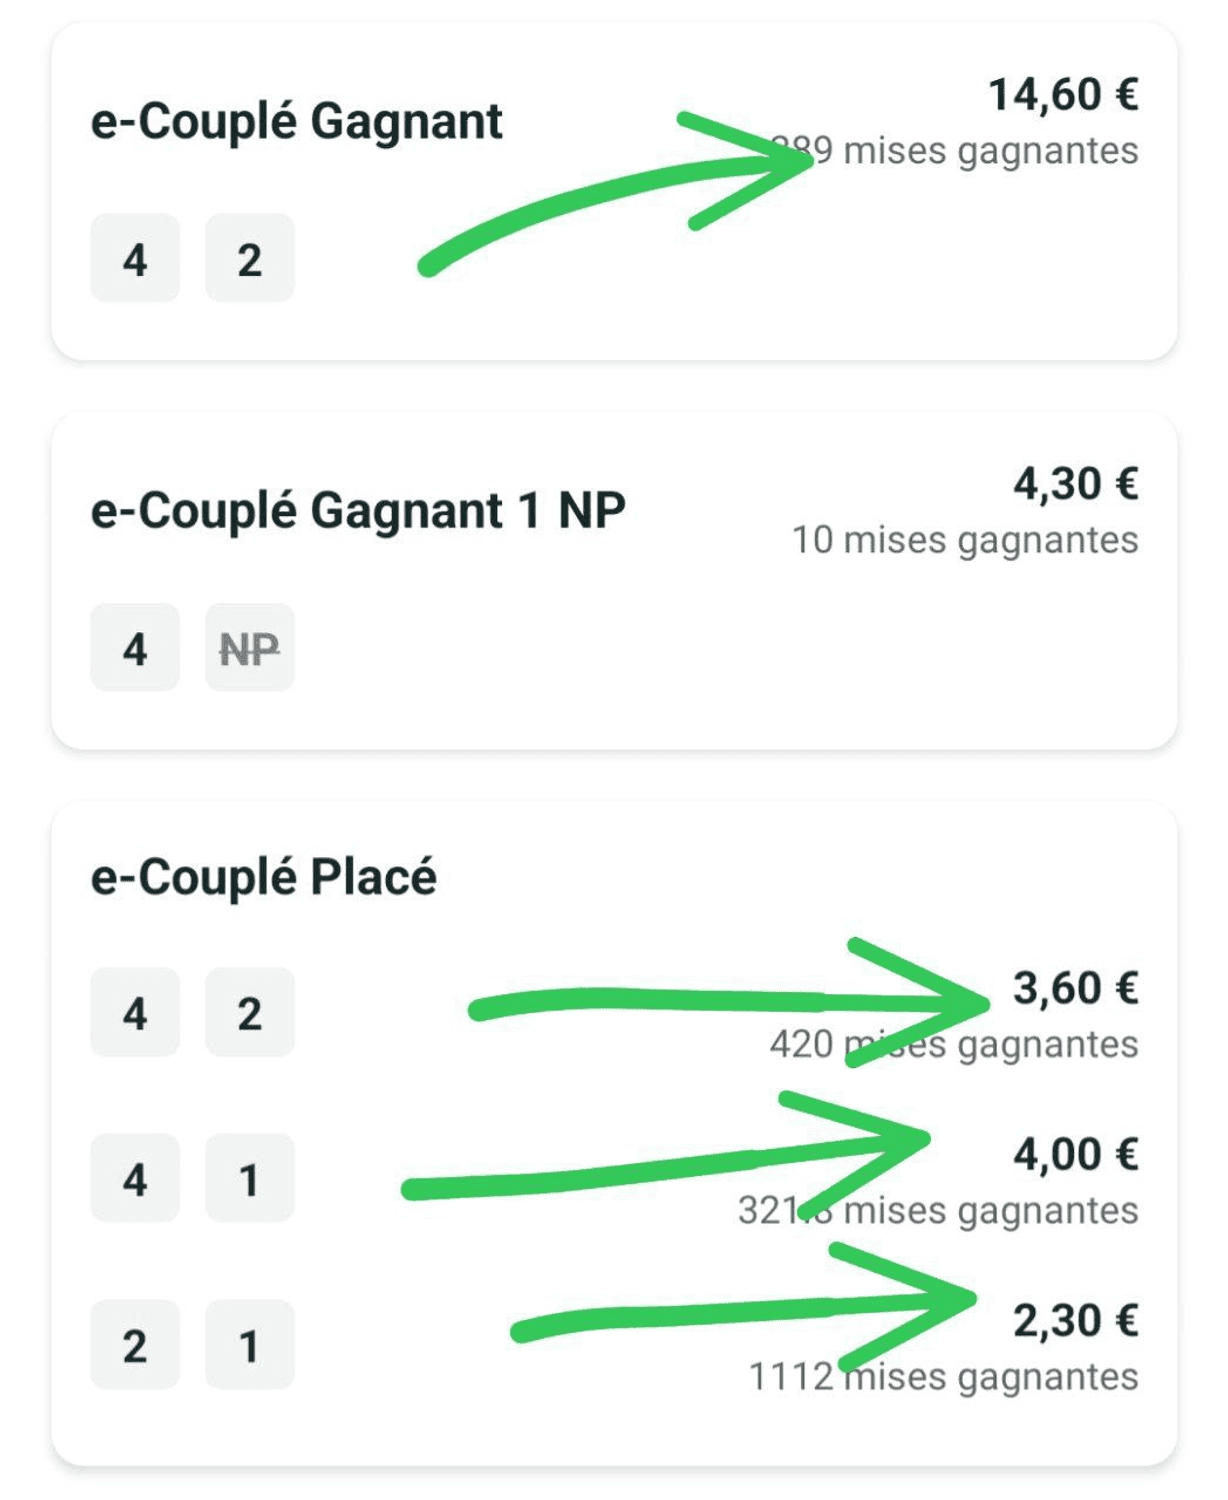Tap horse number 2 in e-Couplé Gagnant

pyautogui.click(x=250, y=258)
